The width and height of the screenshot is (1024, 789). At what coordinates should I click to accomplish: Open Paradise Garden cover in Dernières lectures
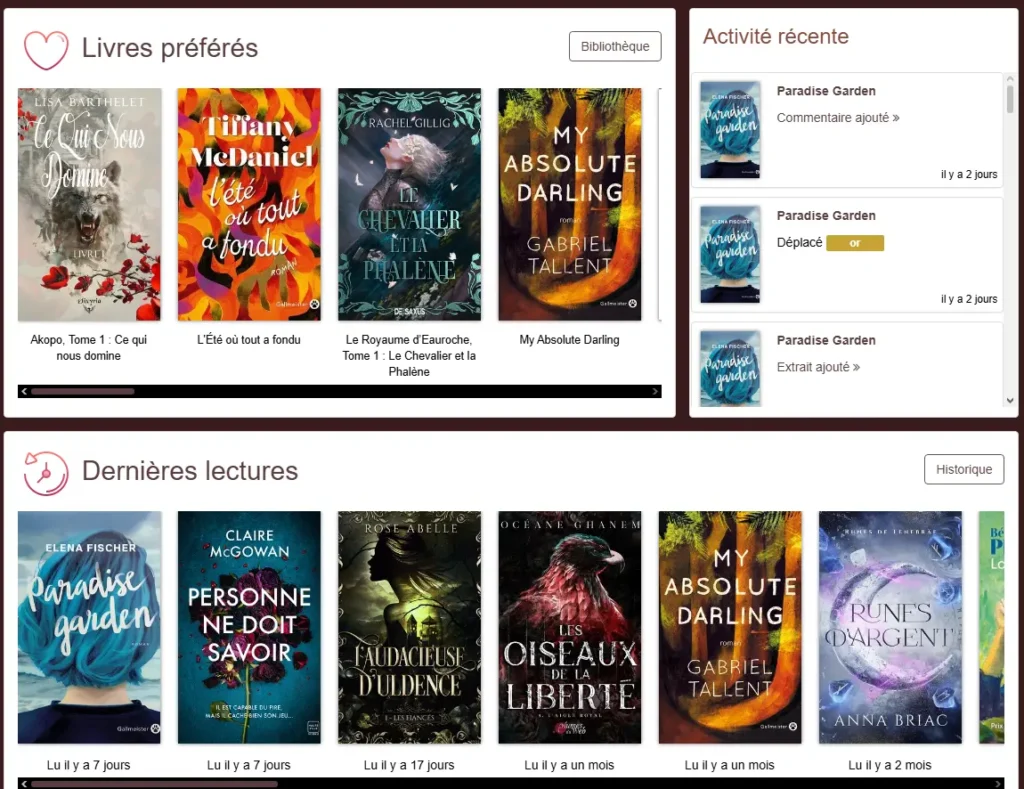point(89,627)
